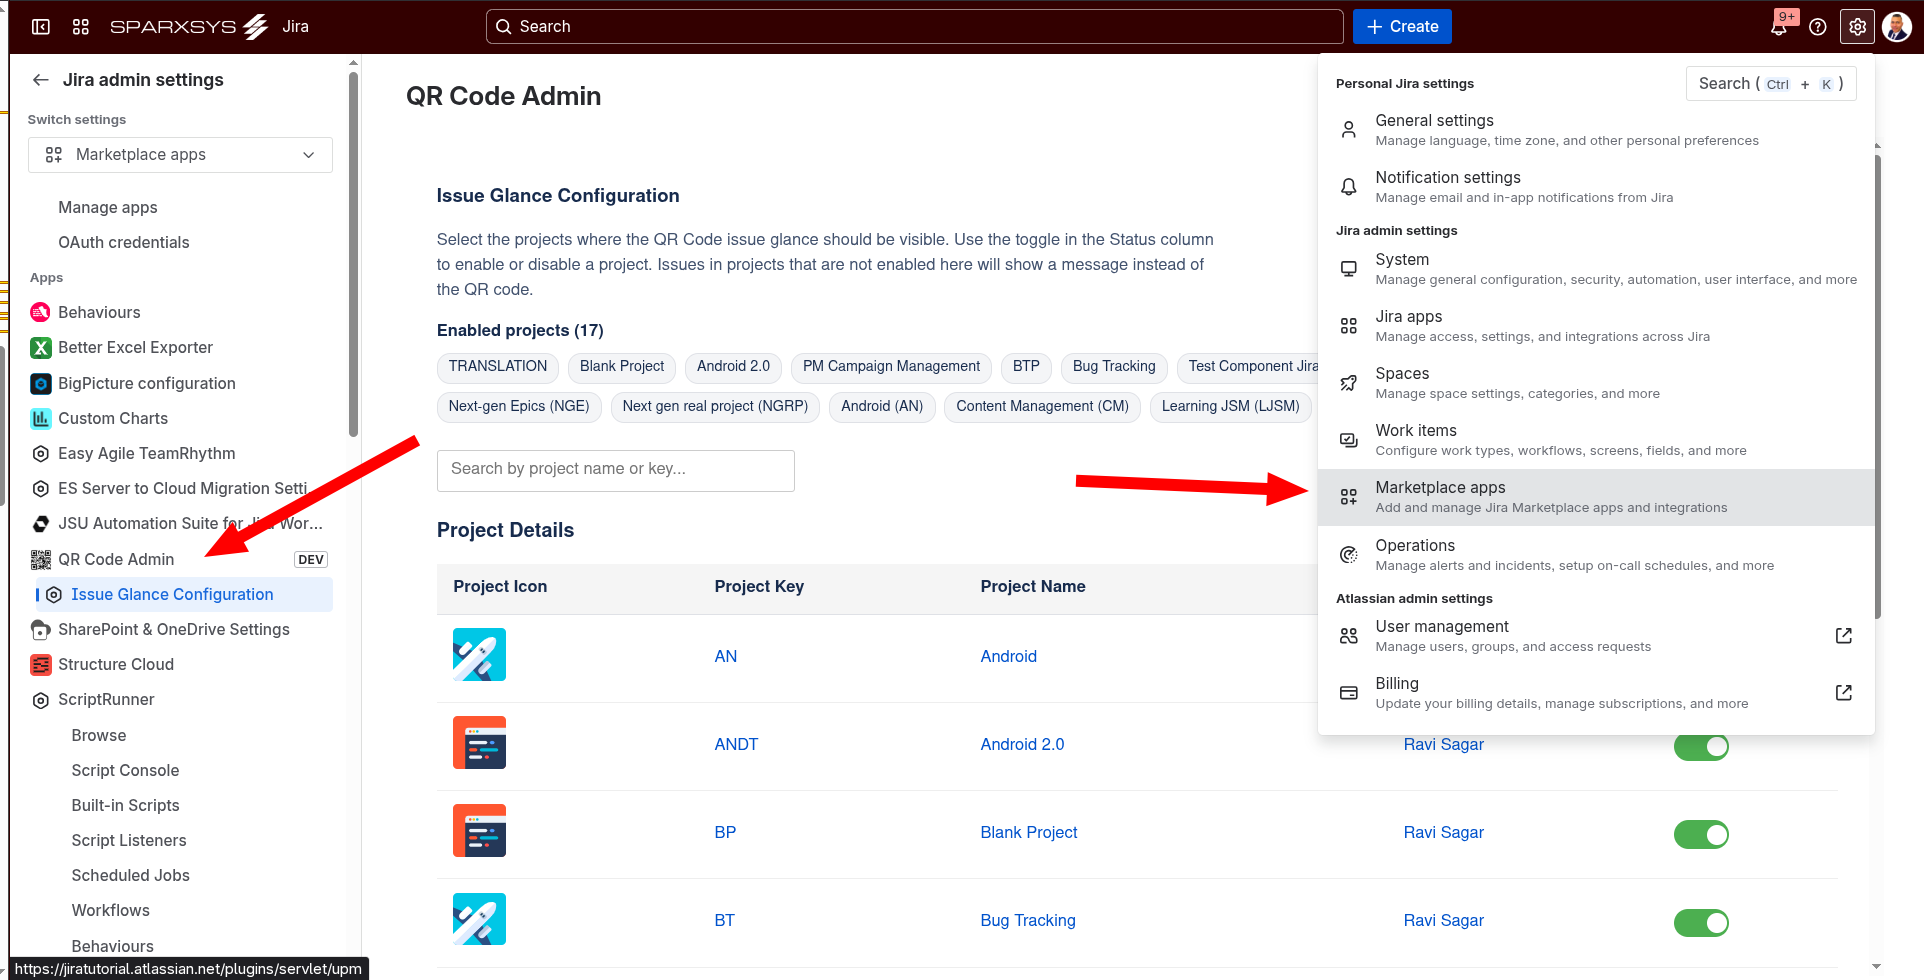Click the Easy Agile TeamRhythm icon

[41, 453]
